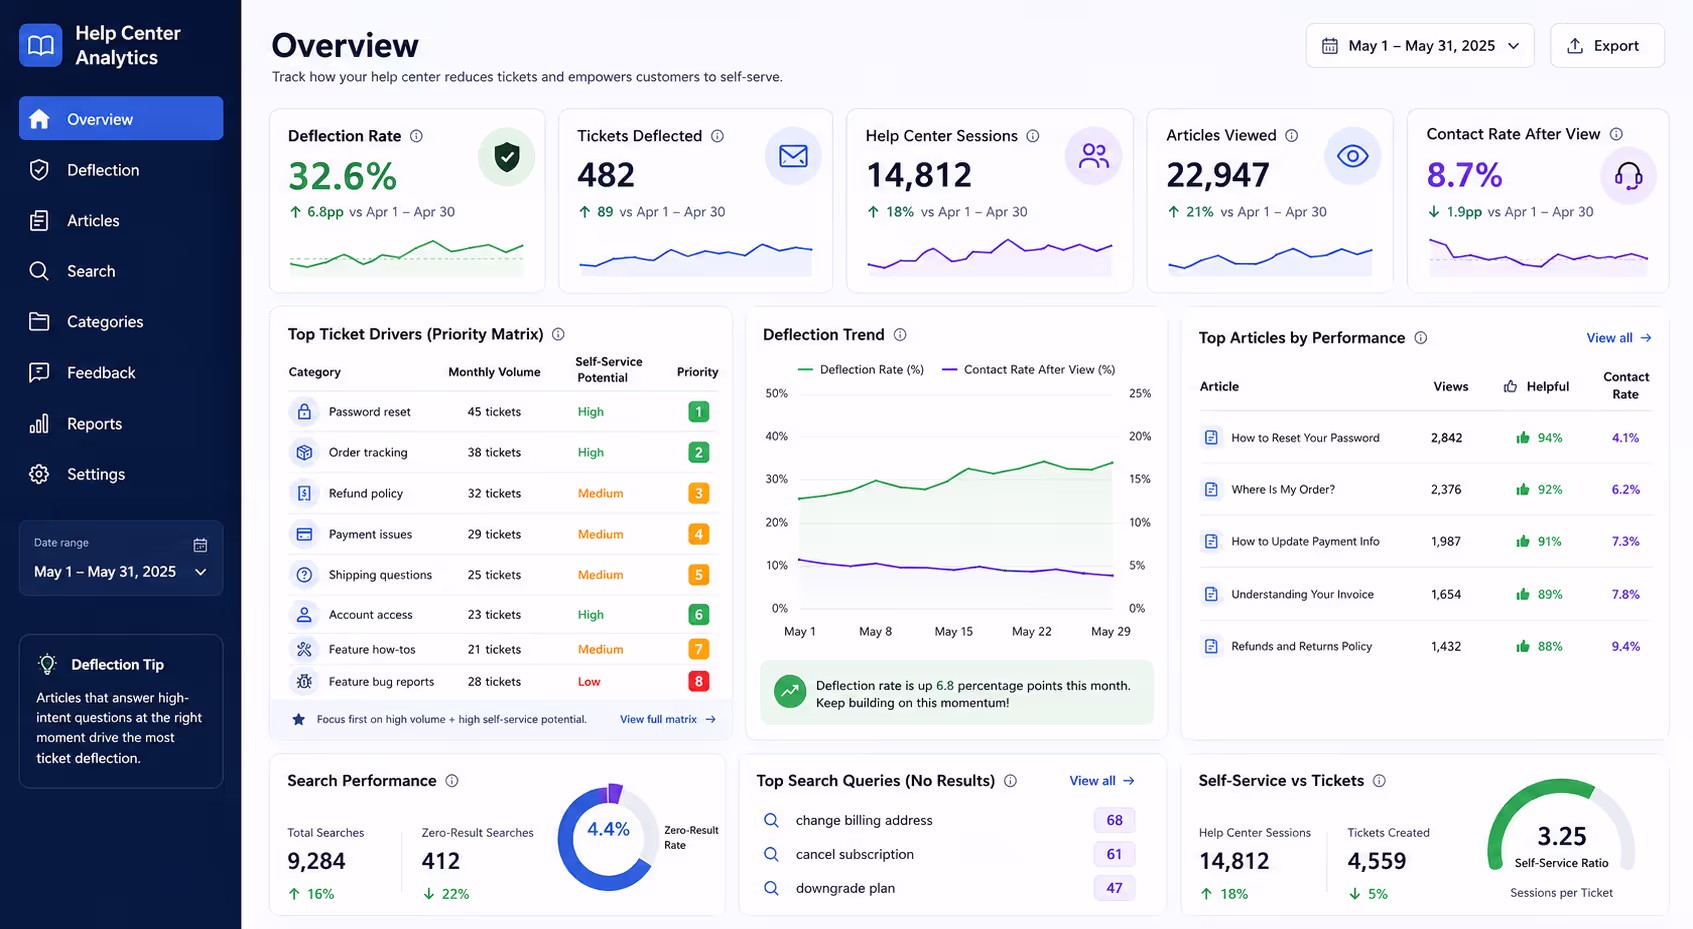Click the Understanding Your Invoice article

pyautogui.click(x=1302, y=594)
